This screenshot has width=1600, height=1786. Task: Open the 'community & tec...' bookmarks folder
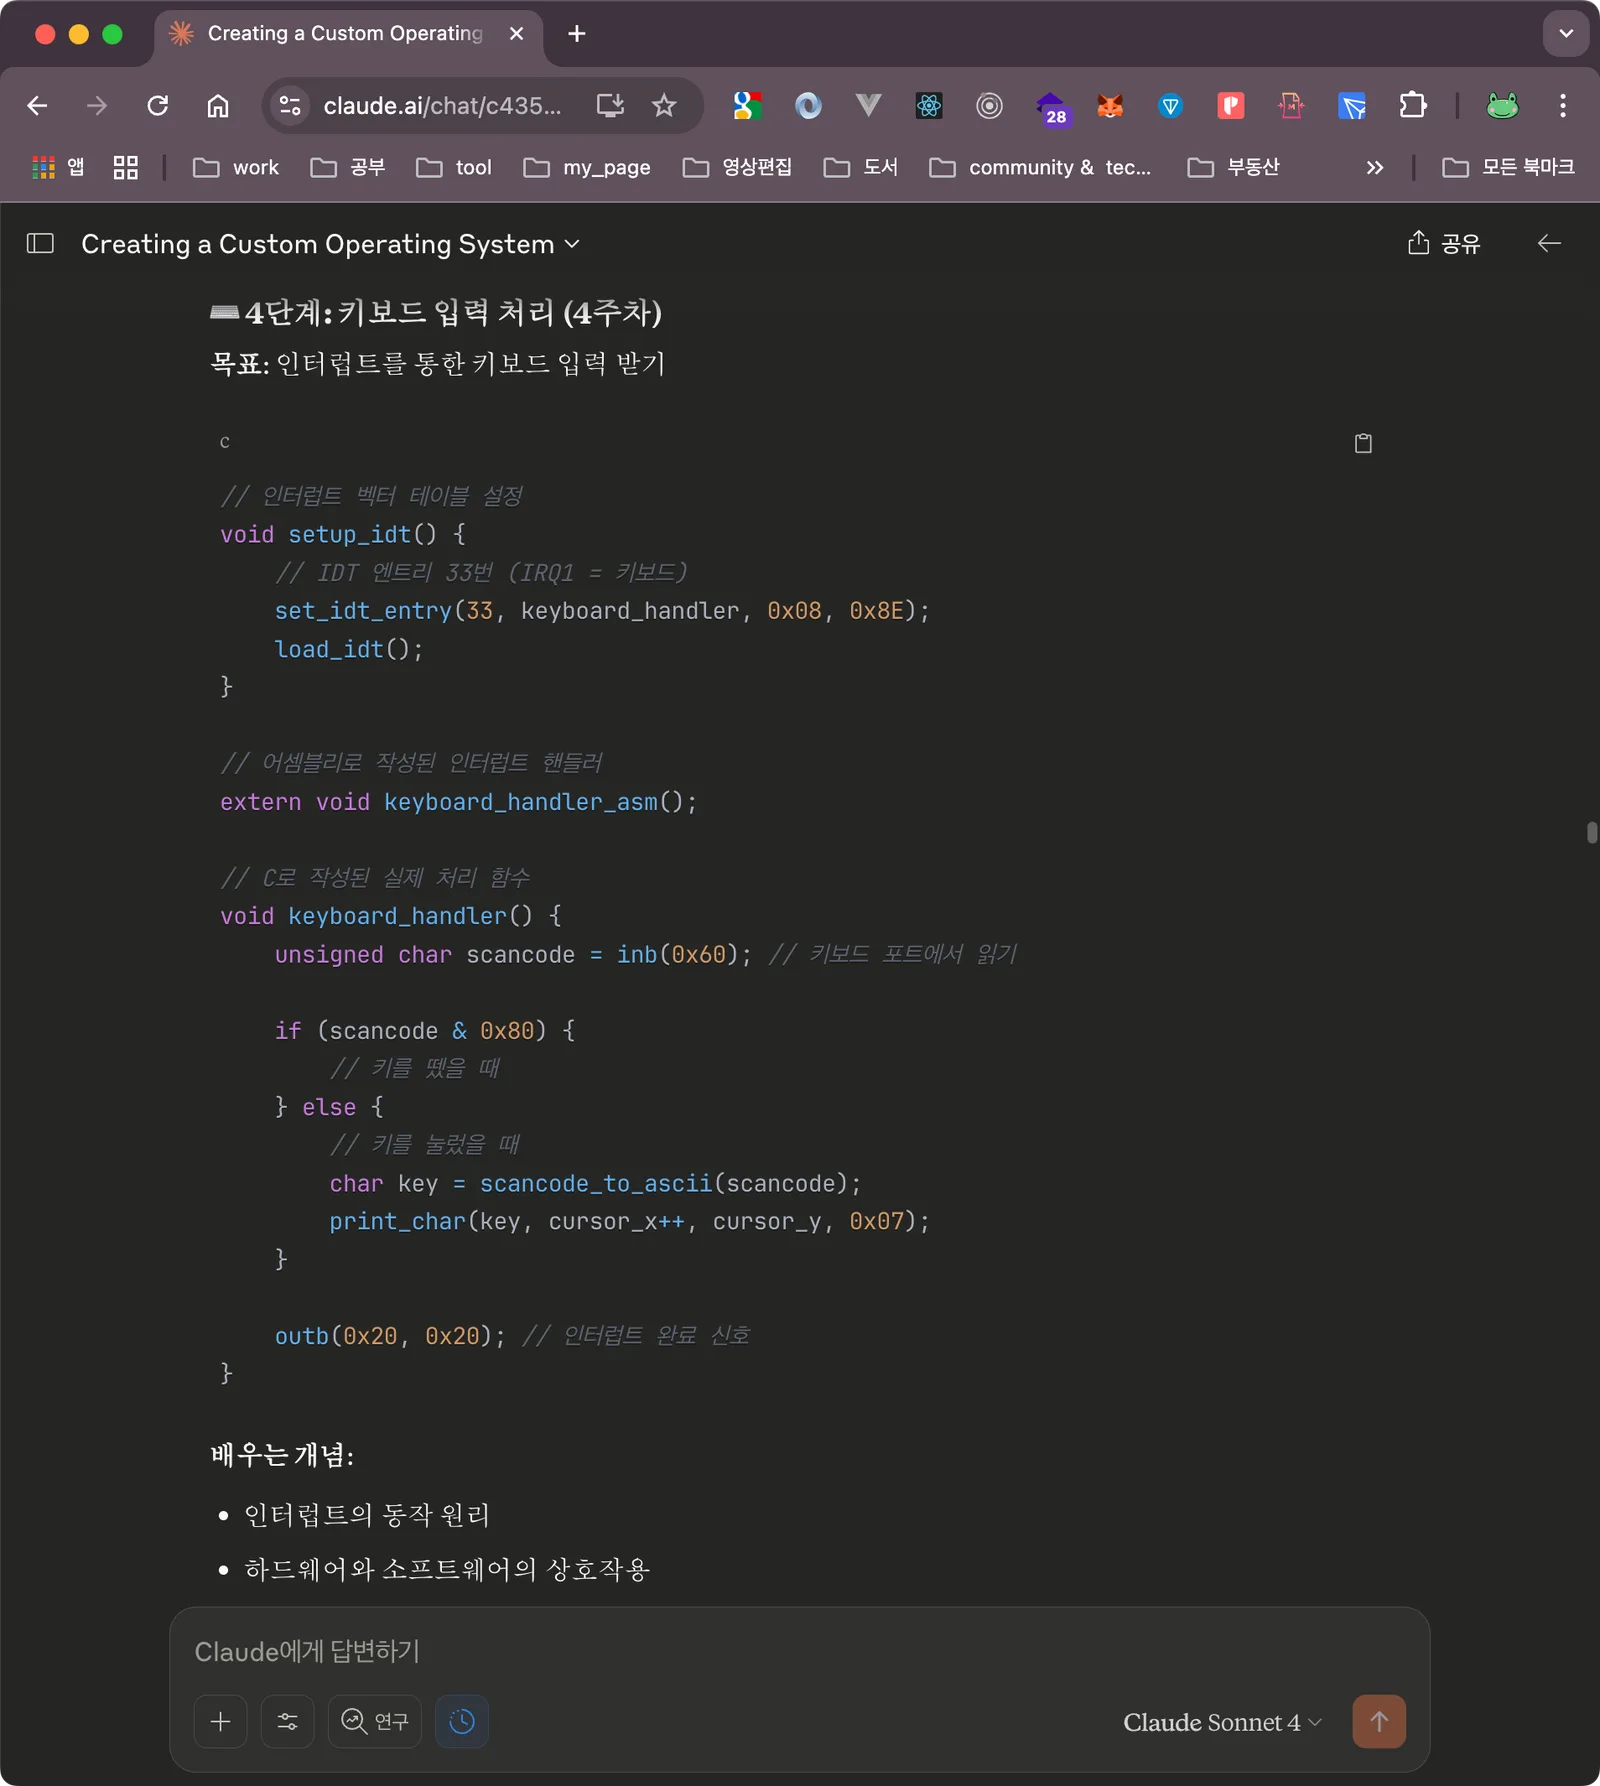point(1041,167)
